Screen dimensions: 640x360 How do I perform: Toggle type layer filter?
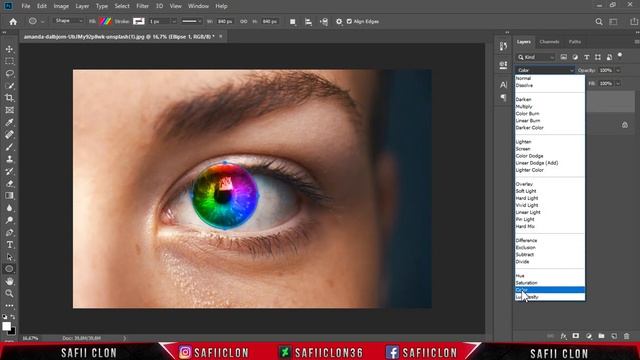[x=587, y=57]
